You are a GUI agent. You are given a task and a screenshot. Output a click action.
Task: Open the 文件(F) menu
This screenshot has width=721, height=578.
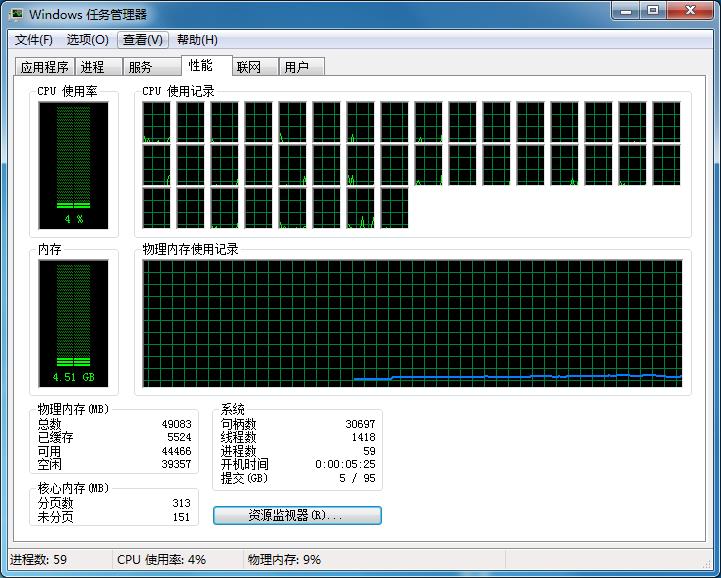34,40
